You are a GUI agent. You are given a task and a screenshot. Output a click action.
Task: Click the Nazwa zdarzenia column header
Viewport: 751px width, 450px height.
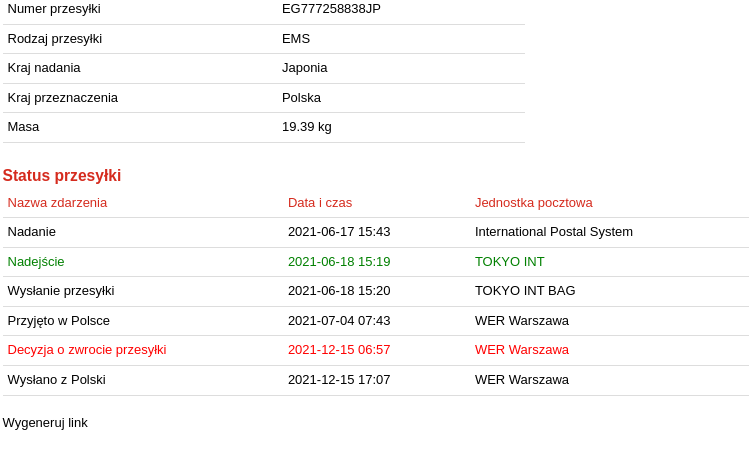(x=57, y=203)
